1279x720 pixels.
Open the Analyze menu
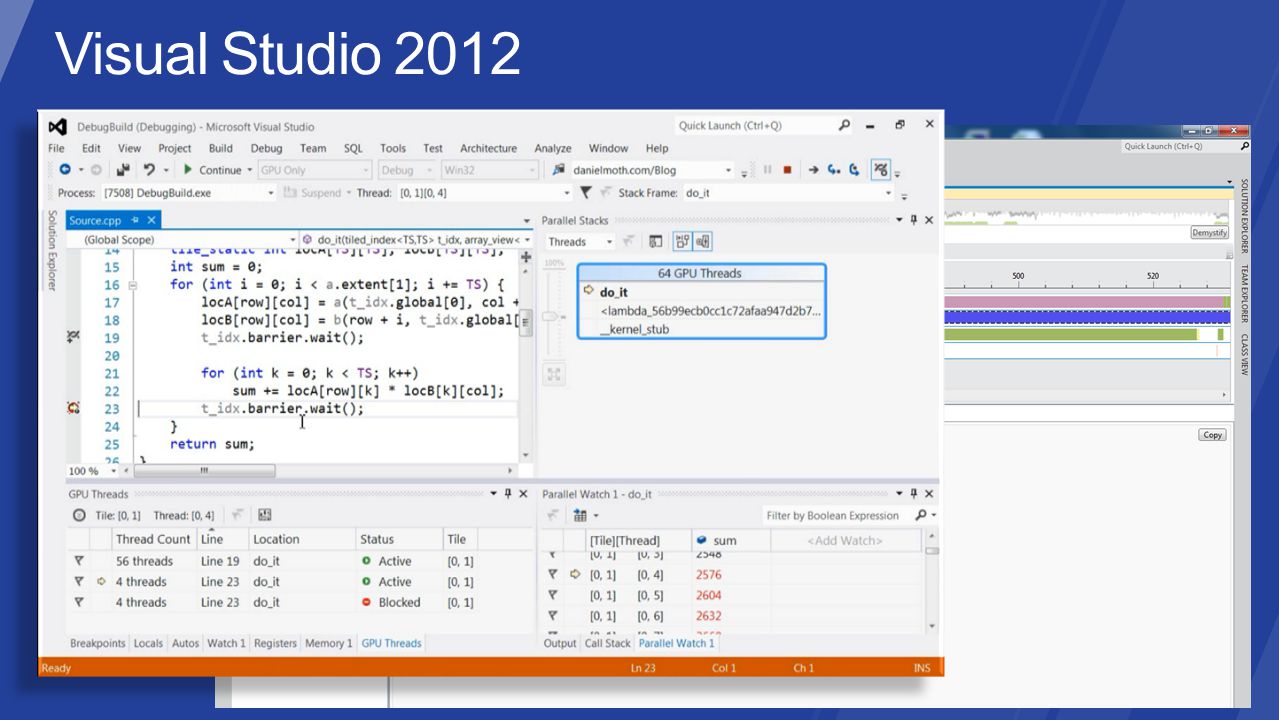tap(553, 148)
